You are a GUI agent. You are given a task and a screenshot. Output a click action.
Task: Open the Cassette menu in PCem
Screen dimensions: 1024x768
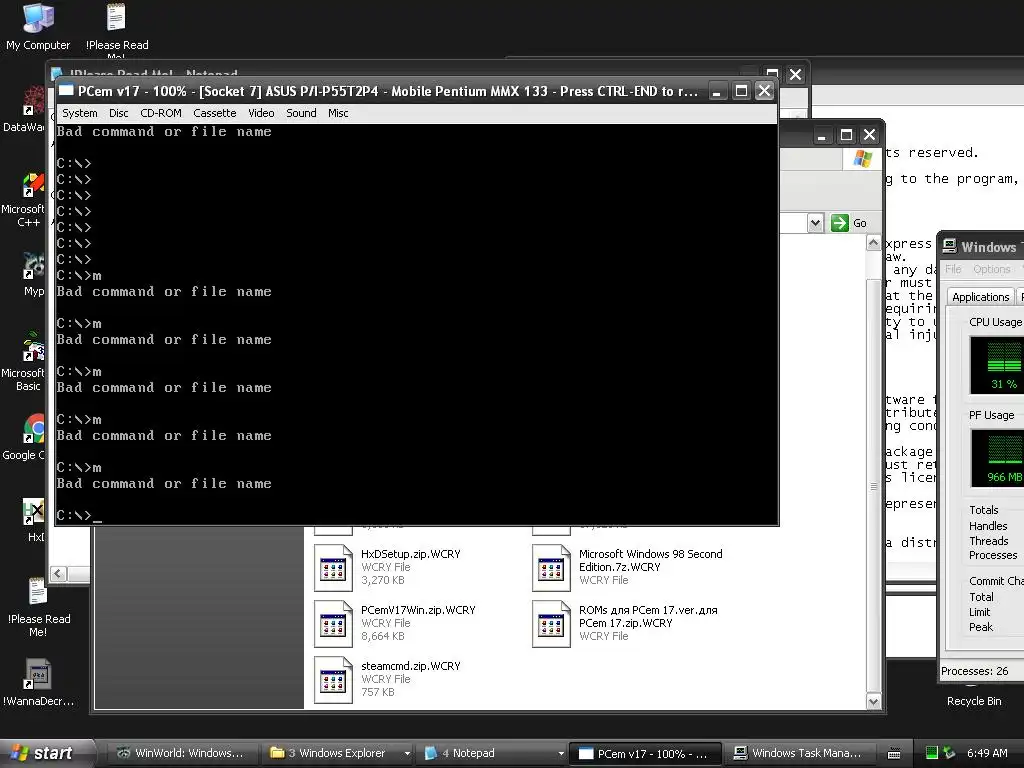click(x=214, y=113)
